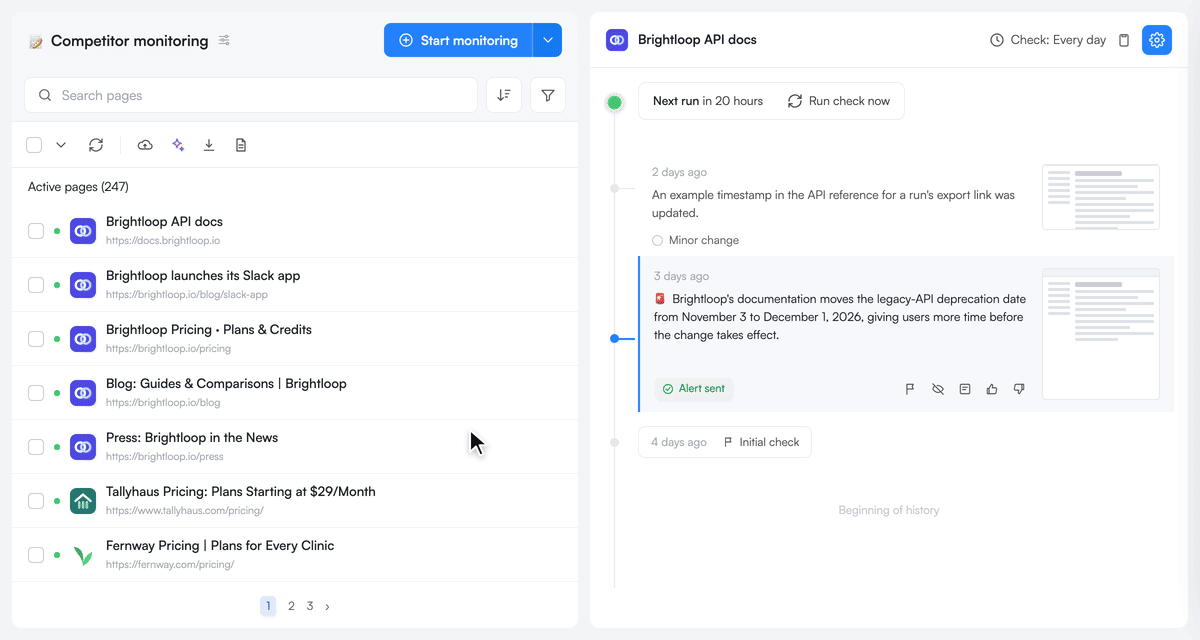Screen dimensions: 1200x640
Task: Open the 3 days ago page snapshot thumbnail
Action: pos(1101,334)
